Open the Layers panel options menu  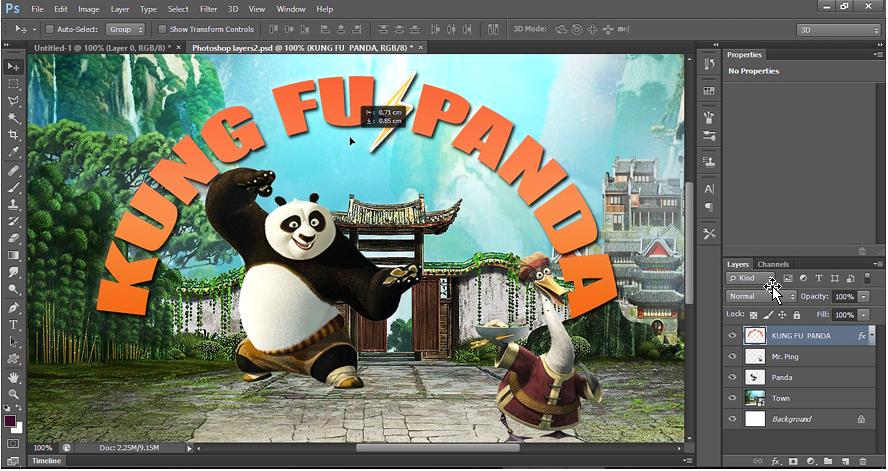pos(878,264)
